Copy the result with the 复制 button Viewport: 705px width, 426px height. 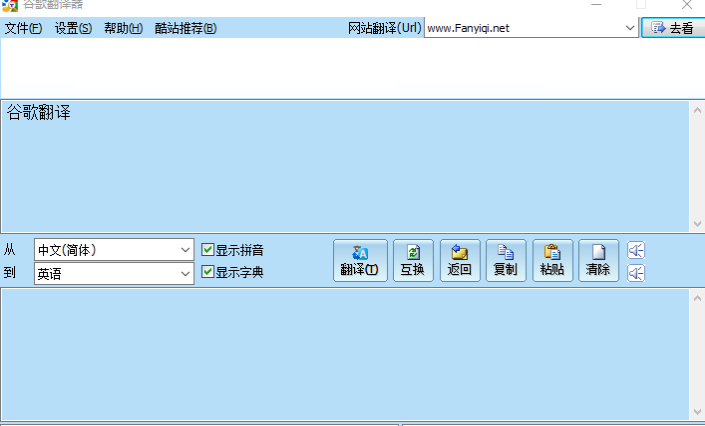(x=506, y=260)
